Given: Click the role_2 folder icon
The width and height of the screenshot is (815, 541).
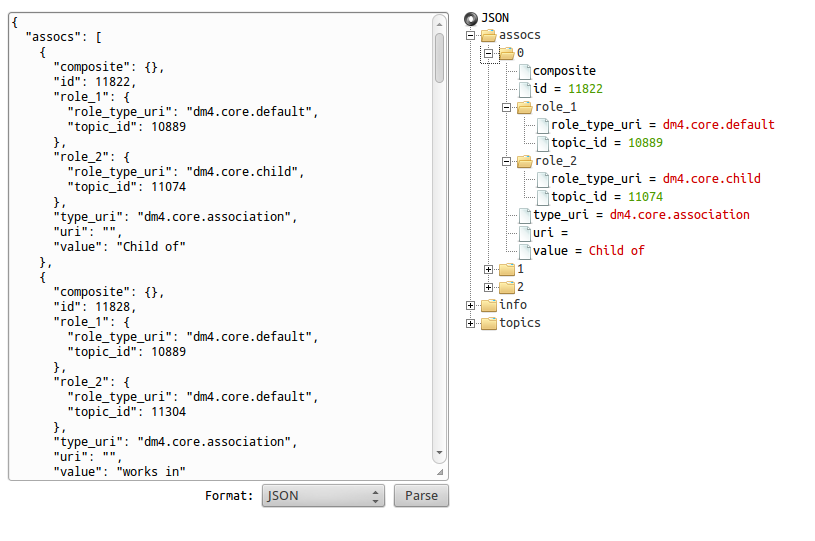Looking at the screenshot, I should pos(525,161).
